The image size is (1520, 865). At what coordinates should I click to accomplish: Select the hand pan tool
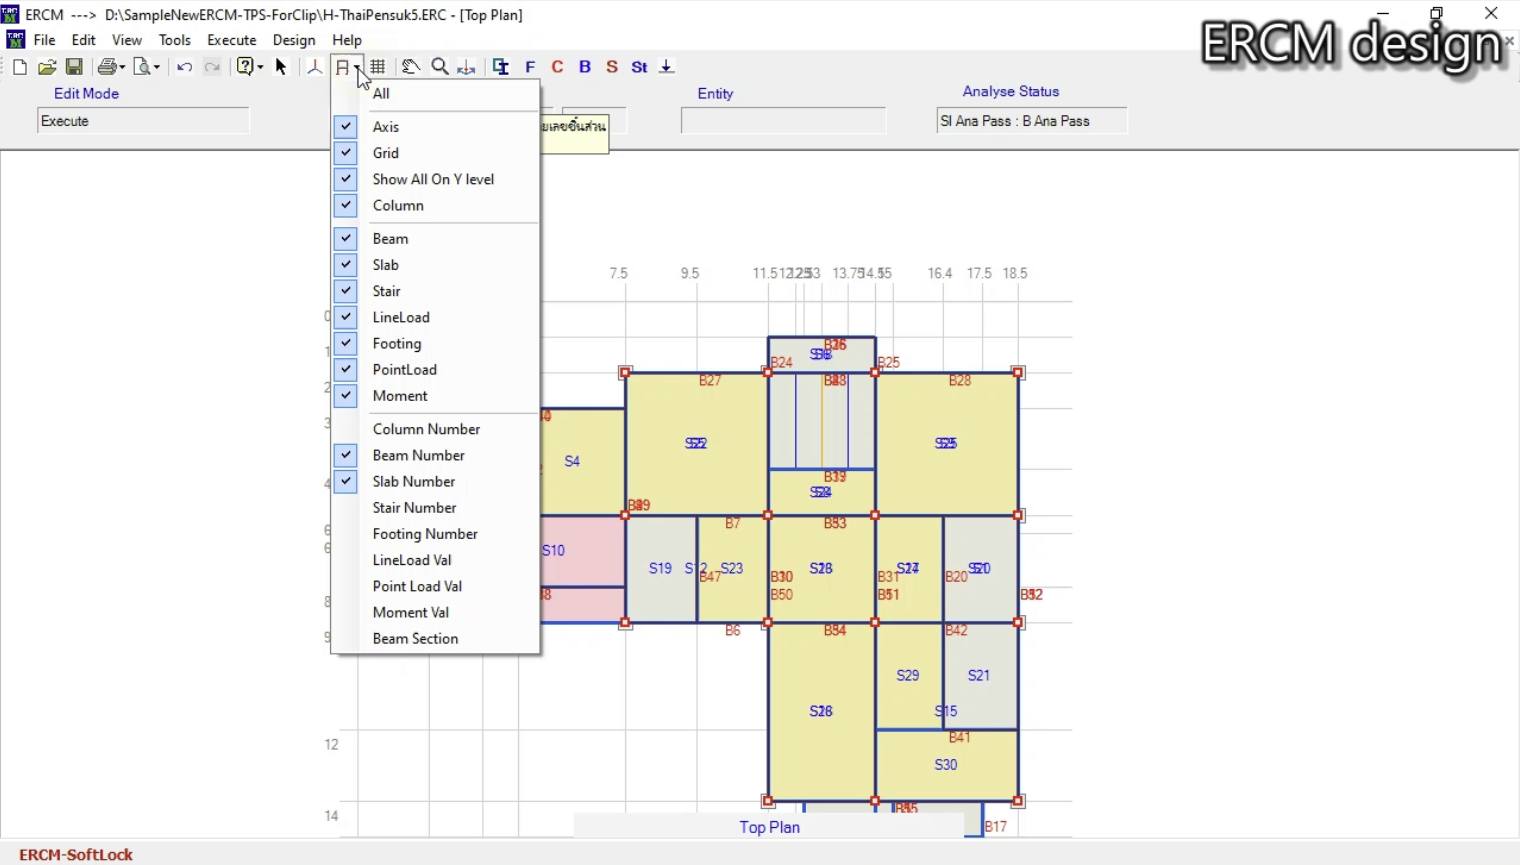tap(411, 67)
